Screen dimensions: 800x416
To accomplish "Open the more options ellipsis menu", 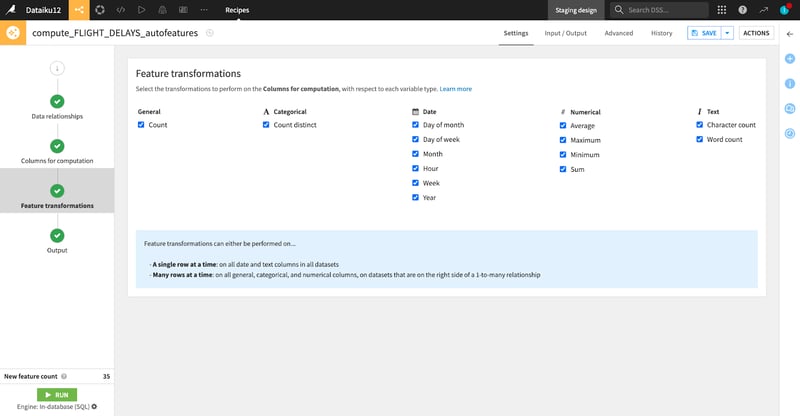I will pos(204,10).
